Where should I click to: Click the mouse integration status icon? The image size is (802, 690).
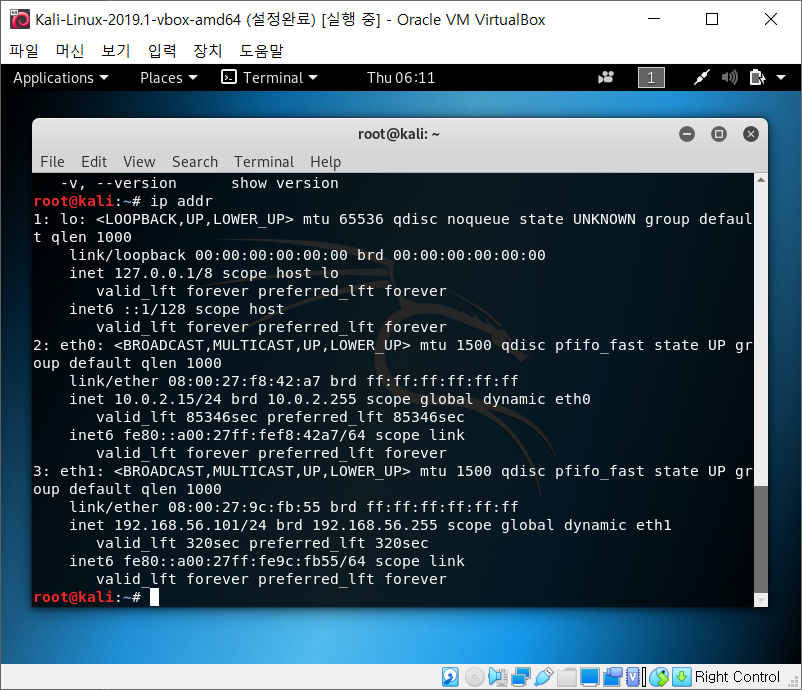(660, 677)
